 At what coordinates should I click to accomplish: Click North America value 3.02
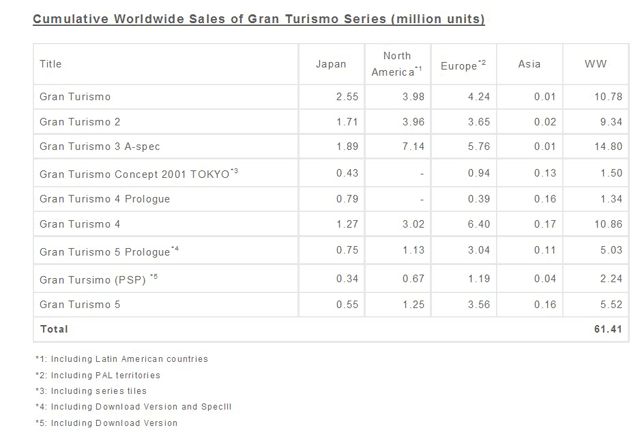coord(413,224)
